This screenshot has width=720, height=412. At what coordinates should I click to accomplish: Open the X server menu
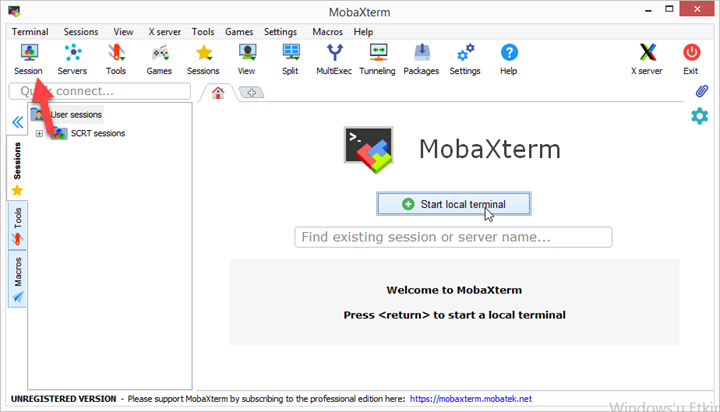tap(164, 32)
